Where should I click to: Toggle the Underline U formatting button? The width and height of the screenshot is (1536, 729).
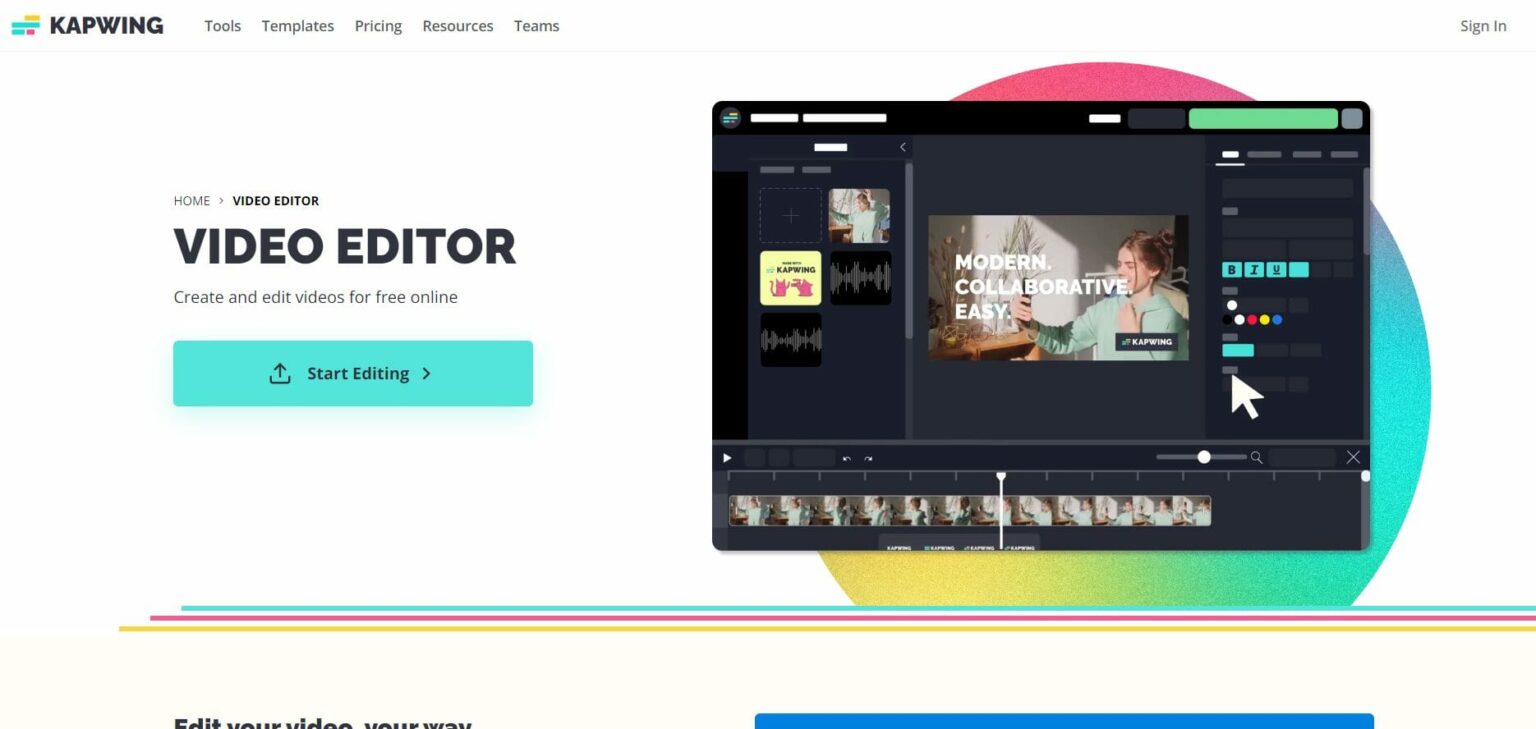coord(1276,269)
